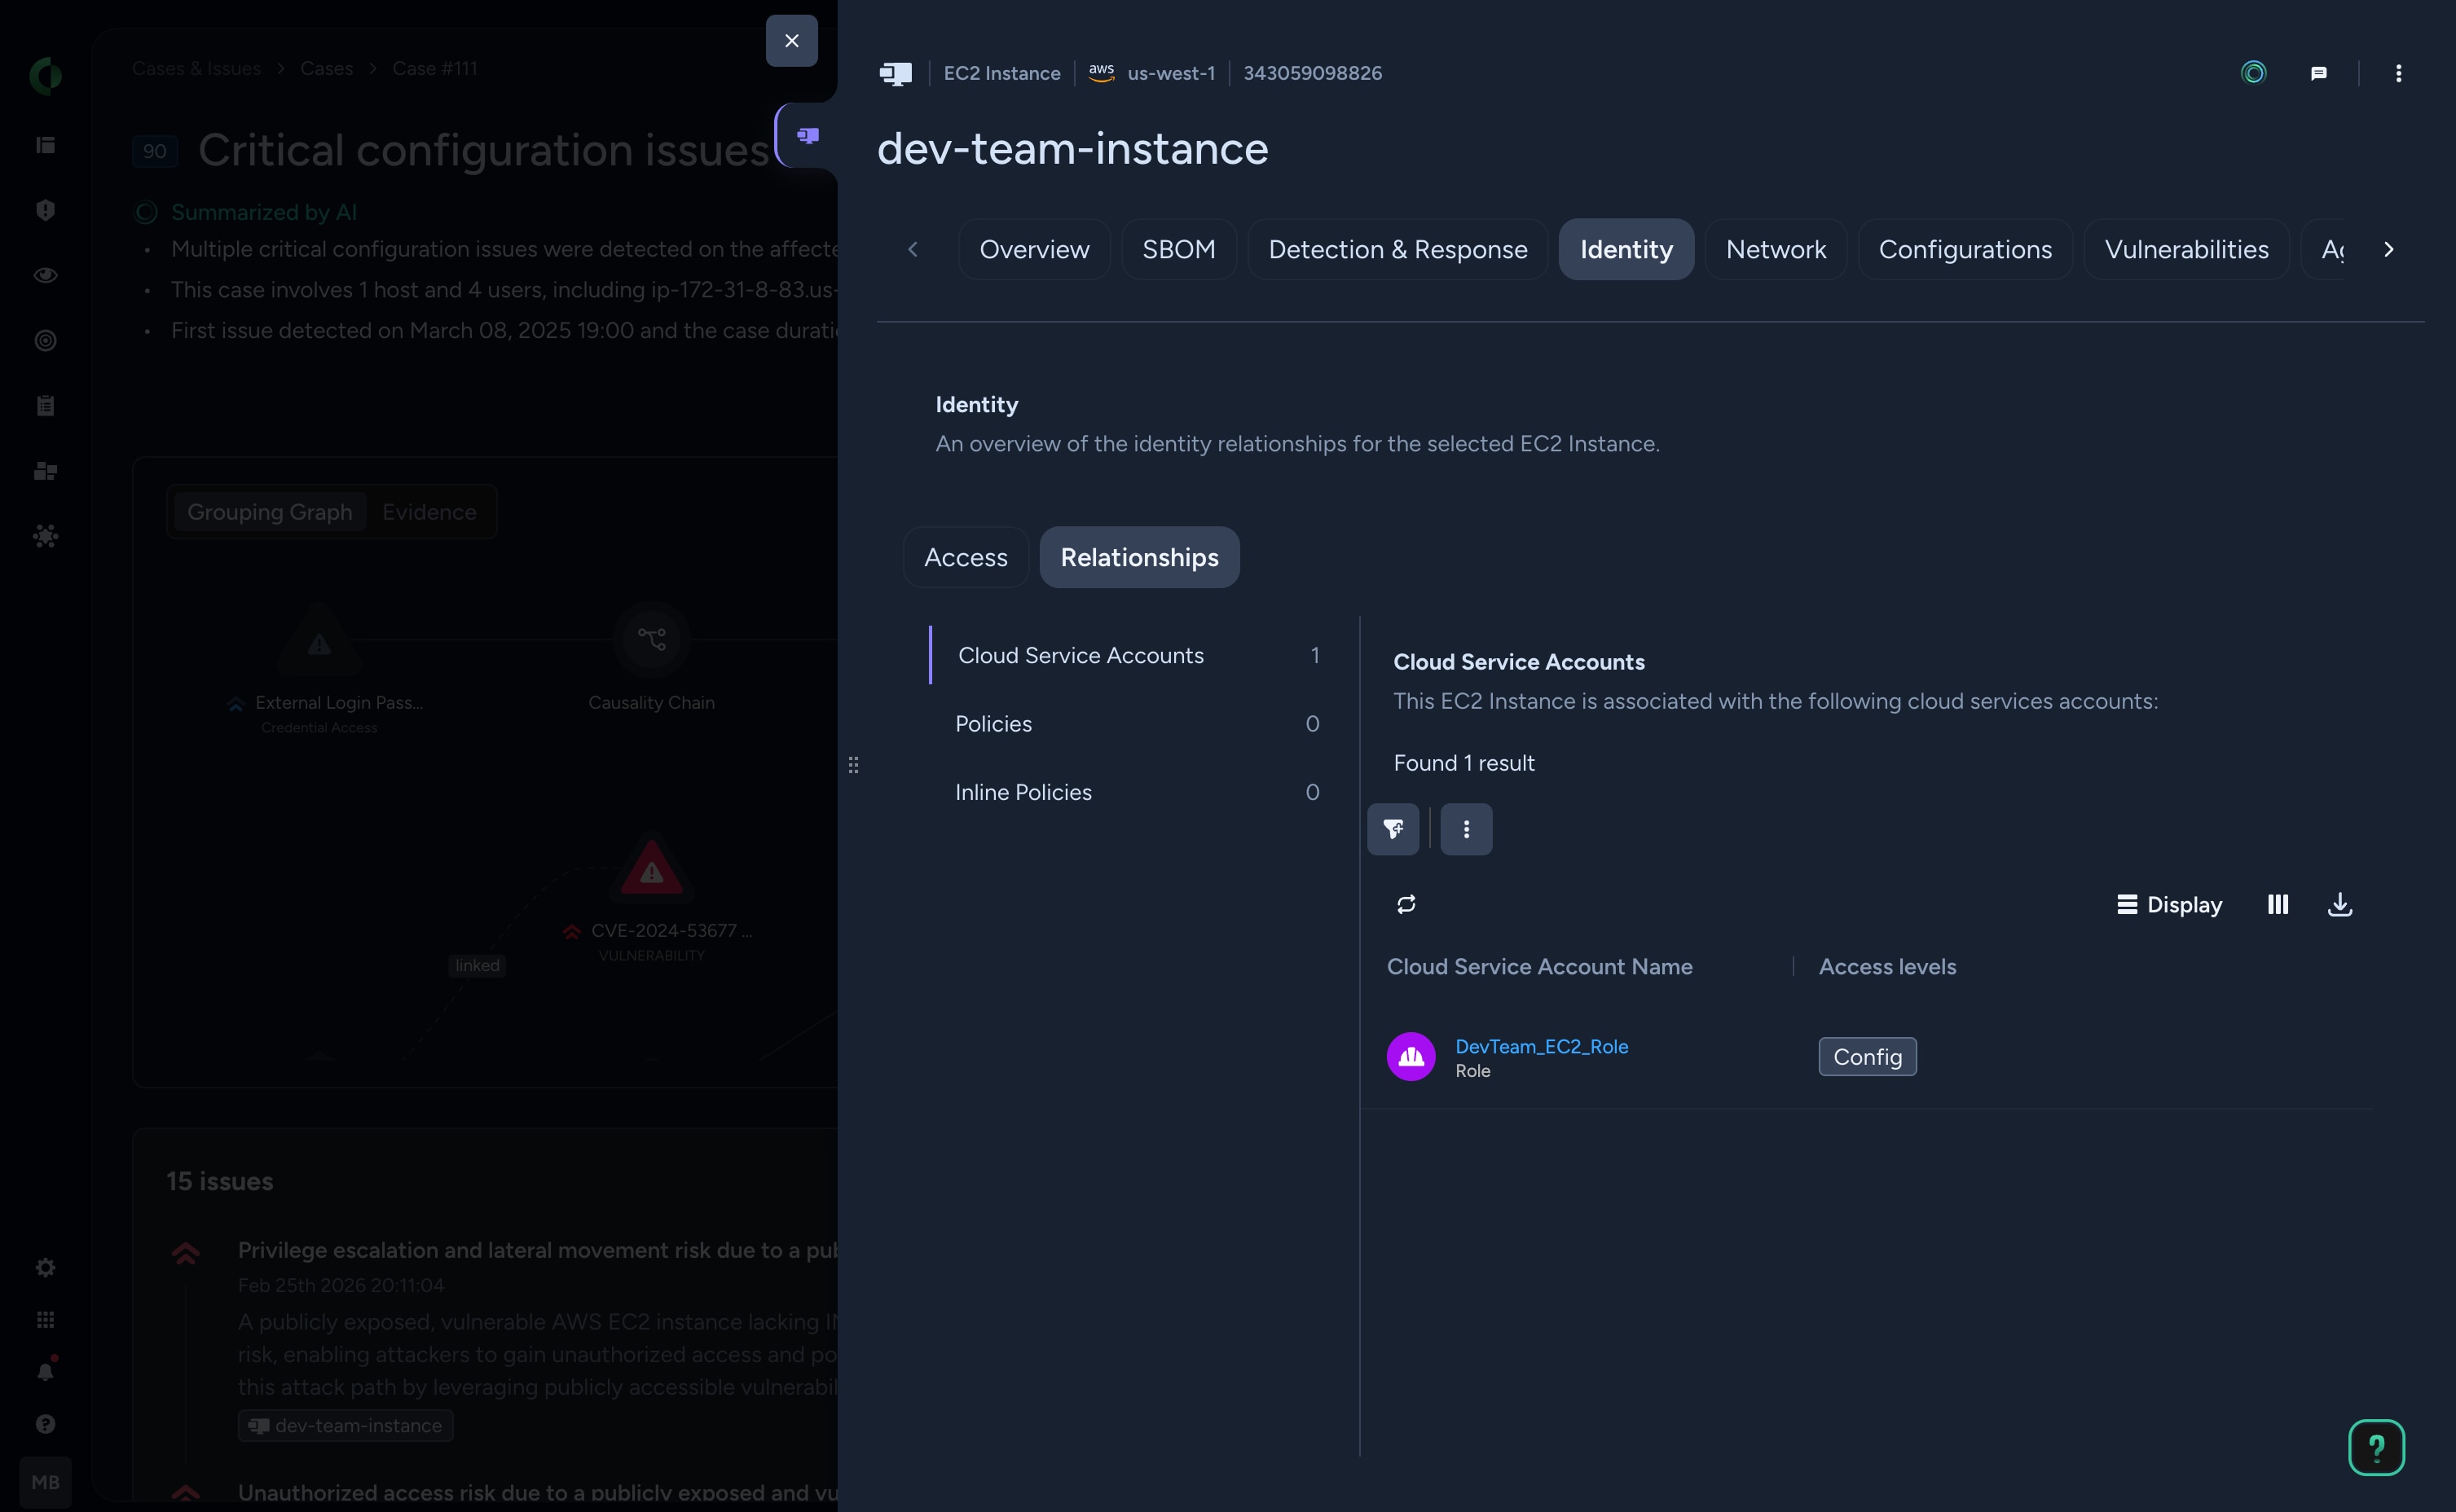
Task: Open the three-dot menu beside filter
Action: (x=1466, y=829)
